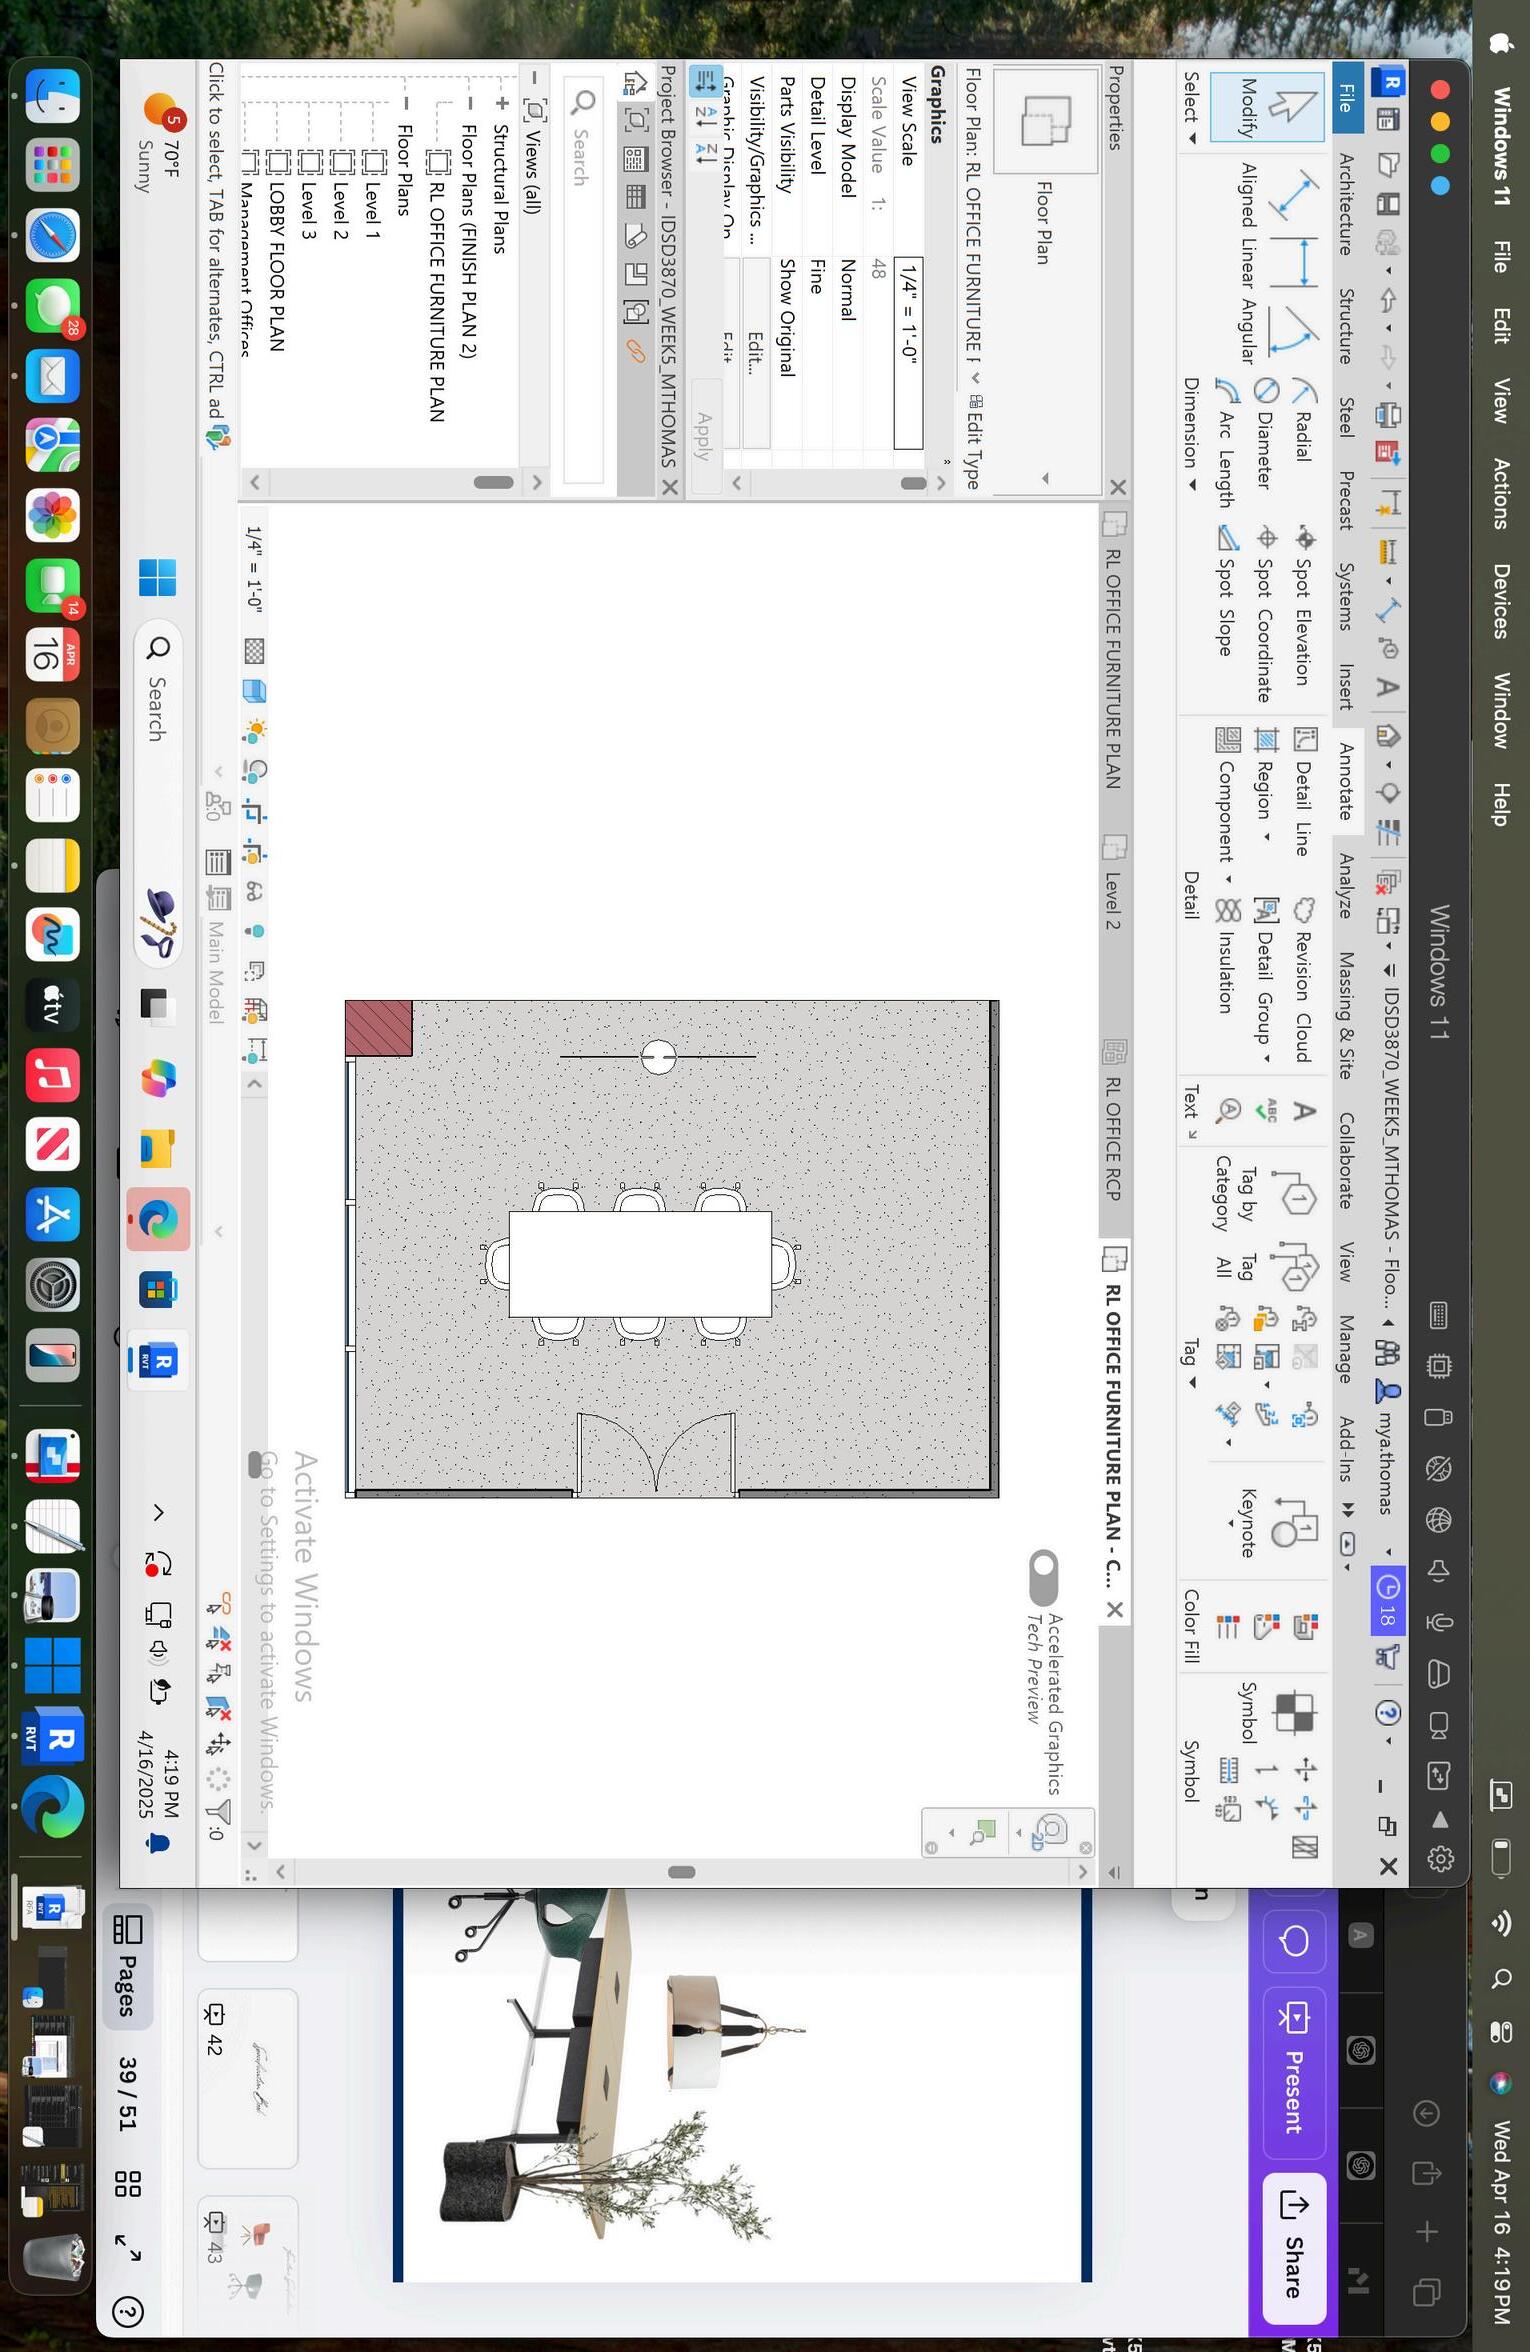Image resolution: width=1530 pixels, height=2352 pixels.
Task: Pick the Diameter dimension tool
Action: [1265, 433]
